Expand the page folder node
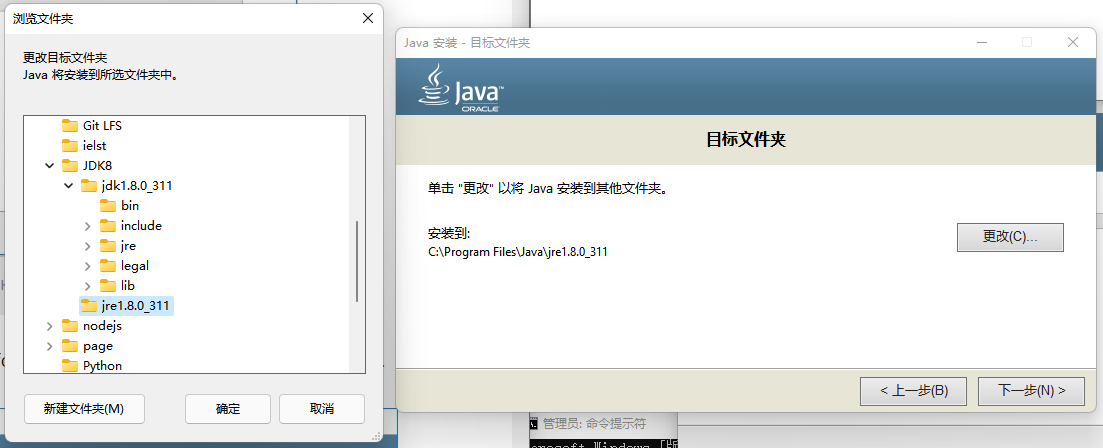The width and height of the screenshot is (1103, 448). click(x=49, y=346)
